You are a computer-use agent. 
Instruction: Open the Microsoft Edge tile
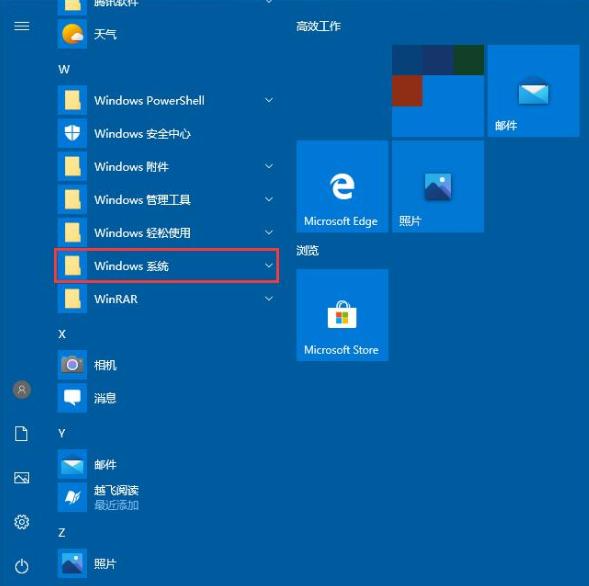[x=342, y=187]
